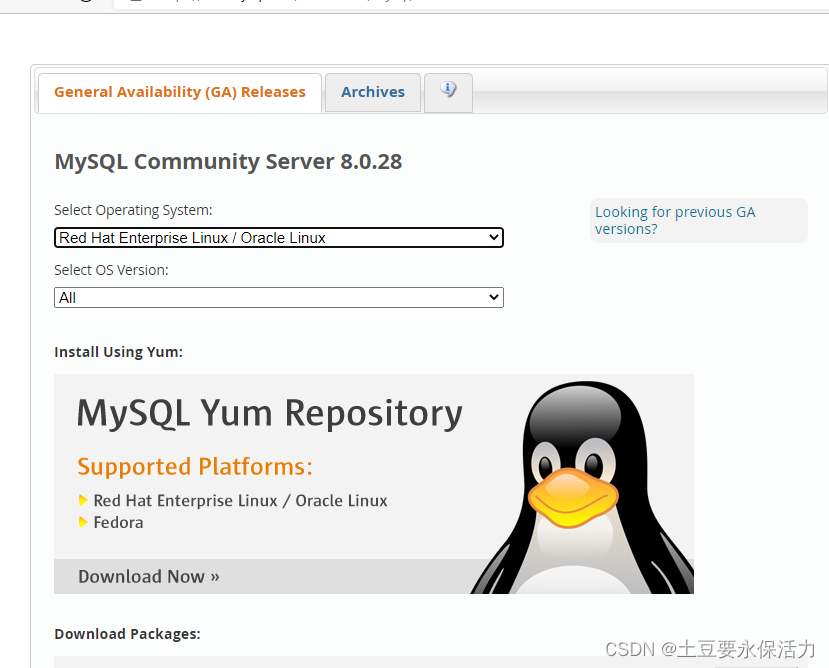Expand the Select OS Version dropdown

click(x=279, y=297)
